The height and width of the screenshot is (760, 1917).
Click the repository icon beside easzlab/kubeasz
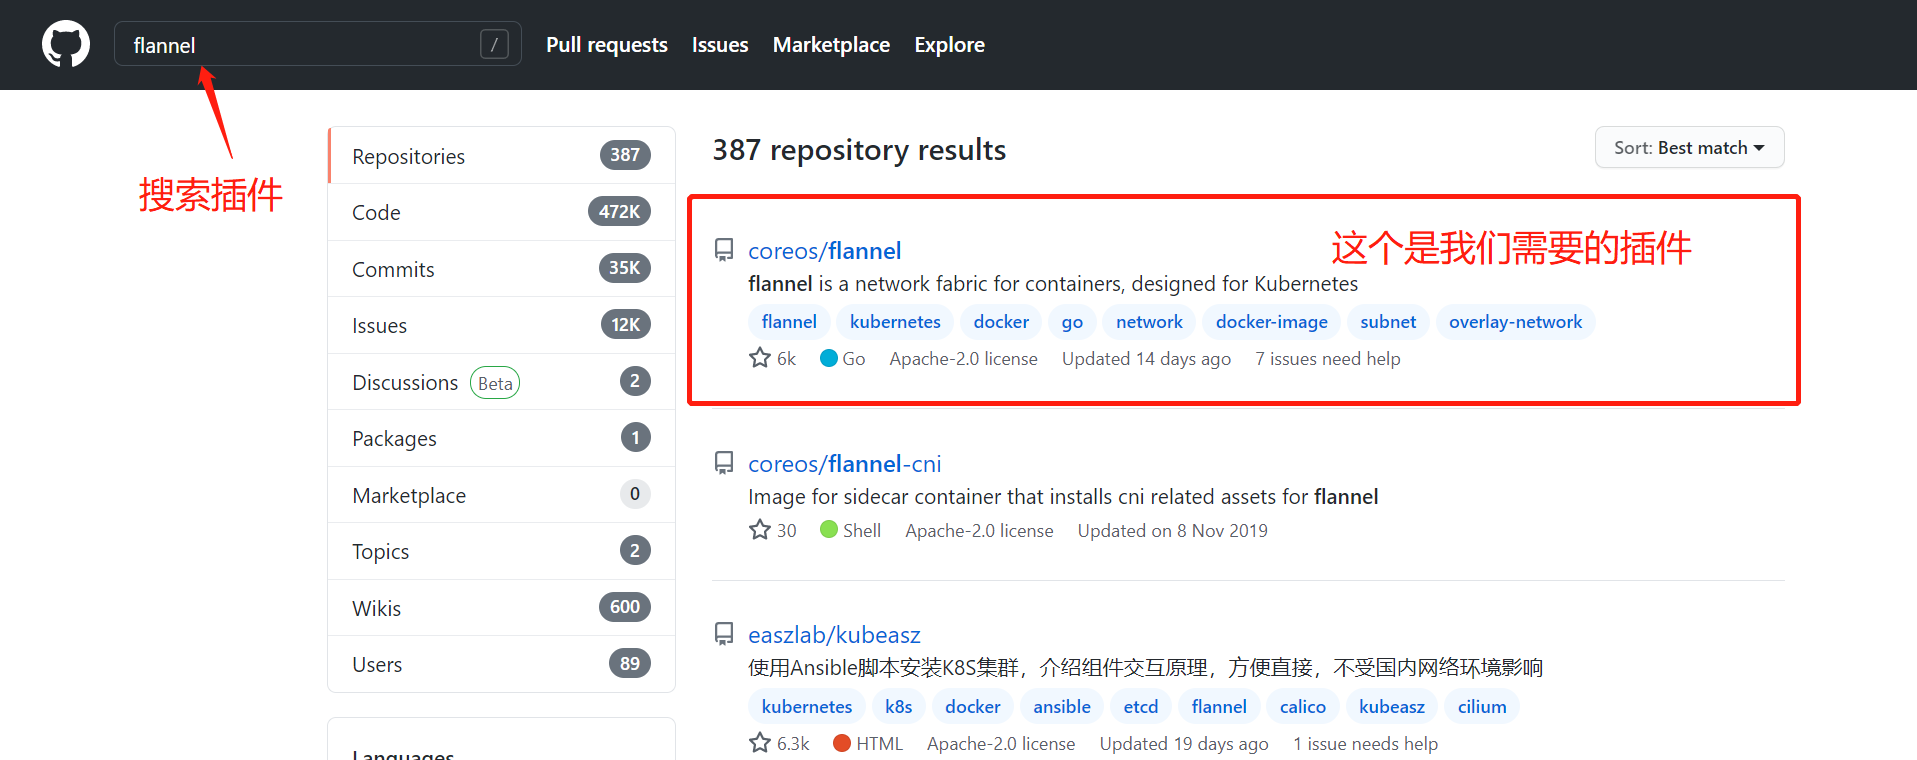click(x=724, y=634)
